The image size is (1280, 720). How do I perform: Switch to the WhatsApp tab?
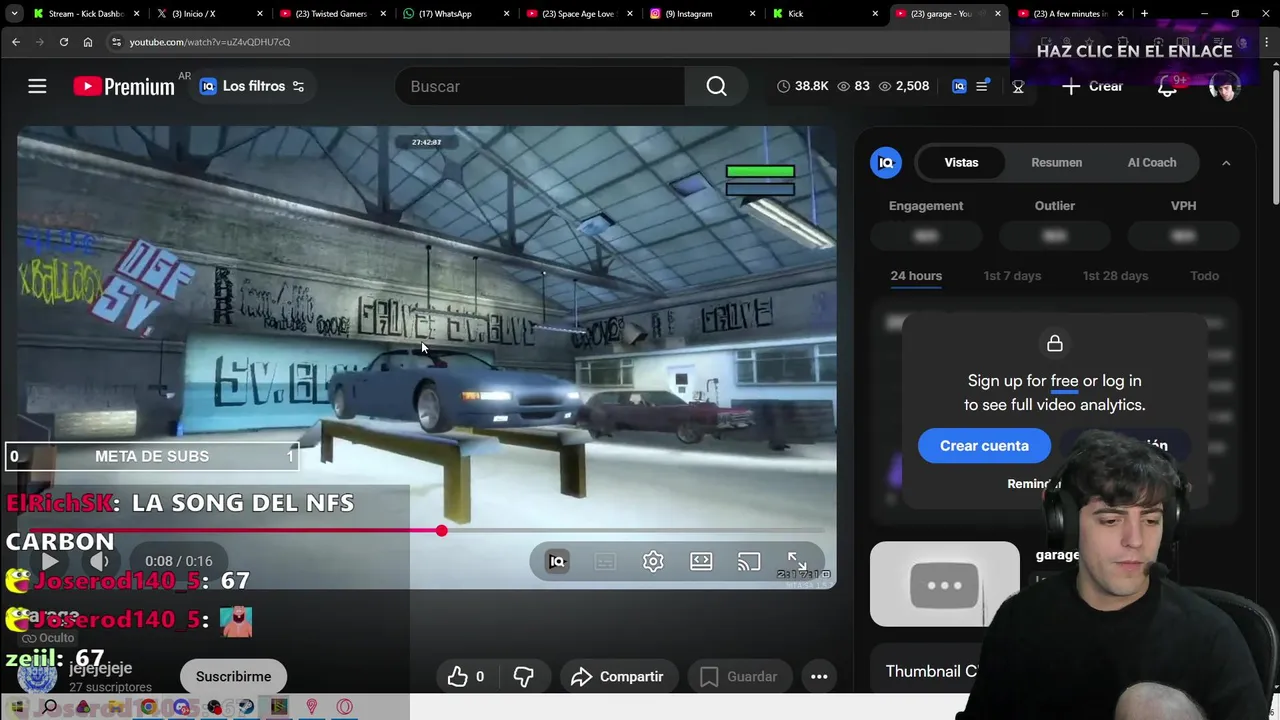[x=455, y=14]
